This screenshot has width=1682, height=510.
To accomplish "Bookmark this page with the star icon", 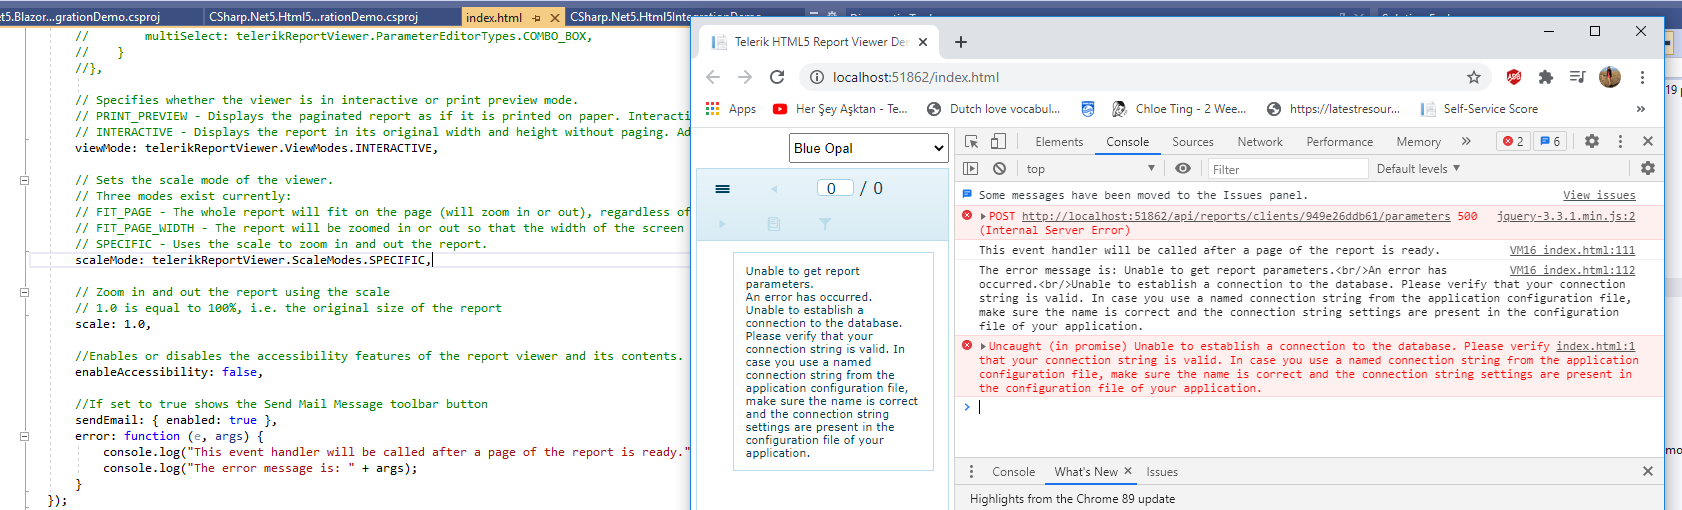I will coord(1473,77).
